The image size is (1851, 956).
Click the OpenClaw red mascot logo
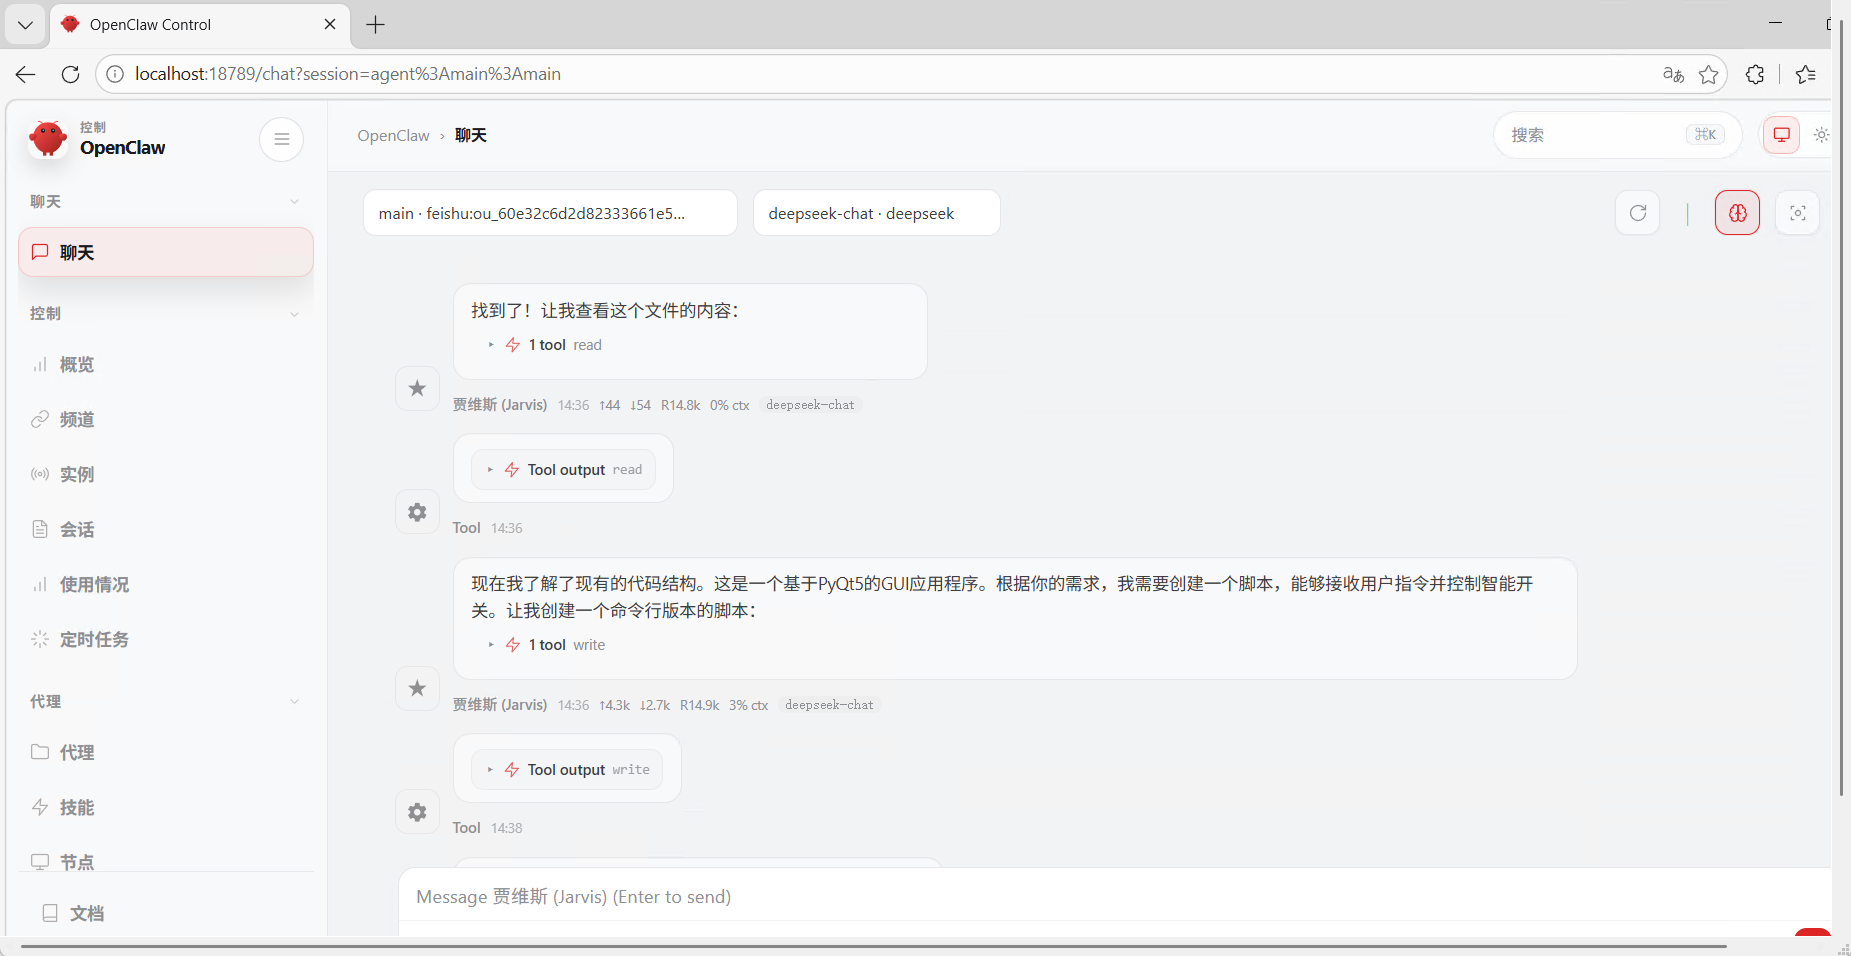click(47, 139)
